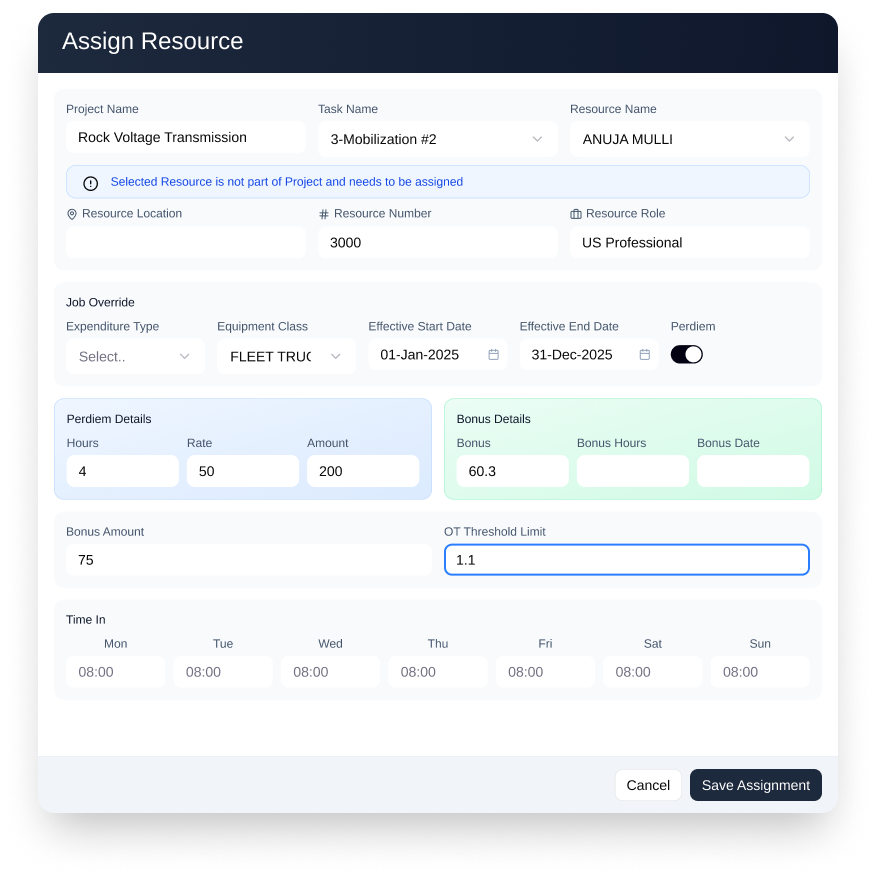Click the Resource Role briefcase icon
Image resolution: width=876 pixels, height=876 pixels.
[576, 214]
